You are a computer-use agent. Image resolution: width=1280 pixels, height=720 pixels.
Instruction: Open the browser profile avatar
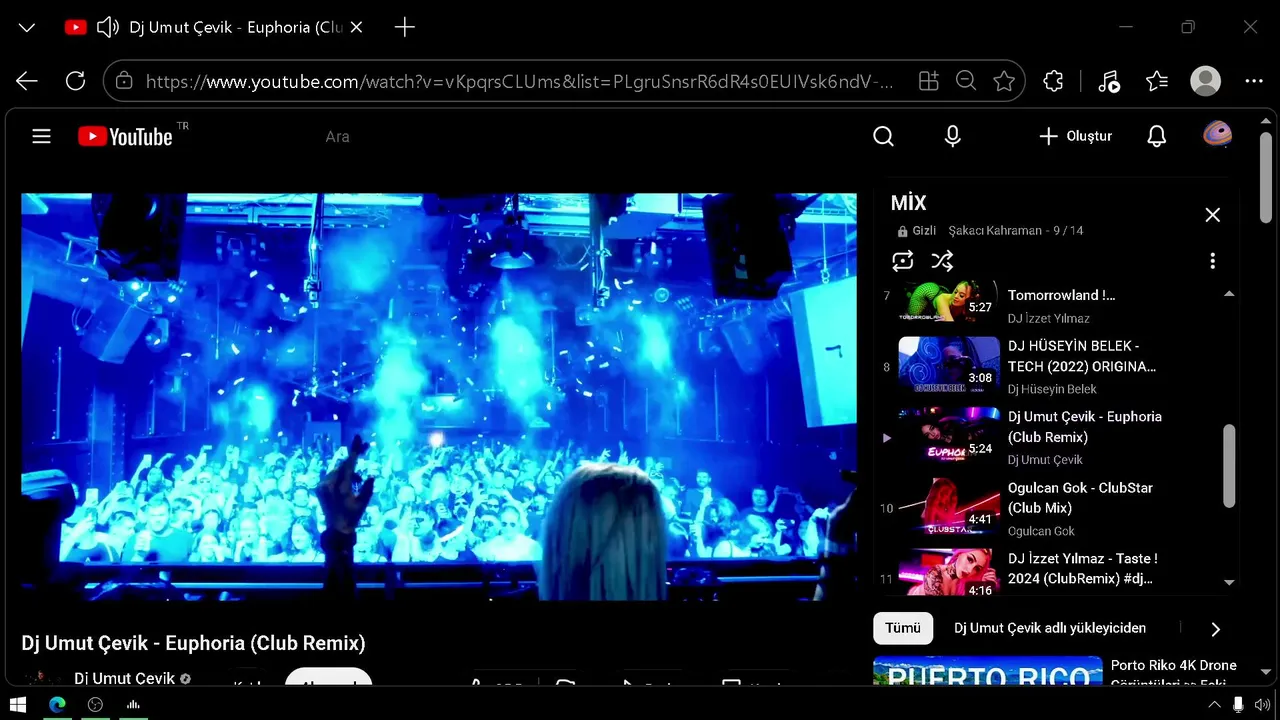click(x=1206, y=81)
